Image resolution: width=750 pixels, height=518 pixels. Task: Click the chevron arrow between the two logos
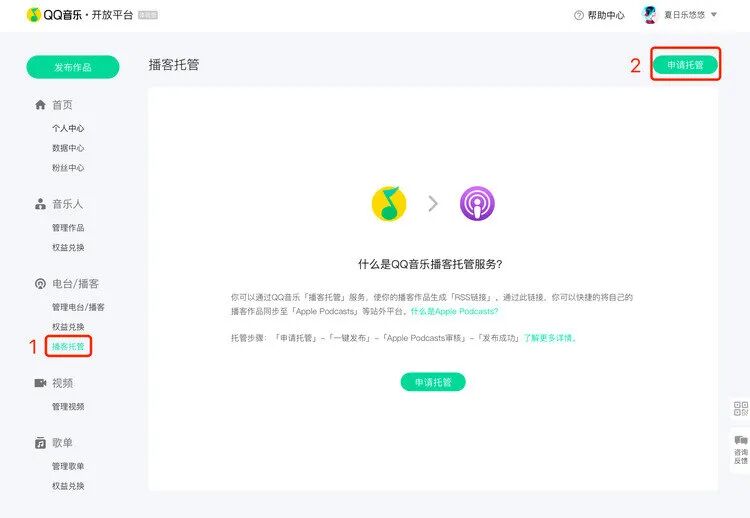433,204
